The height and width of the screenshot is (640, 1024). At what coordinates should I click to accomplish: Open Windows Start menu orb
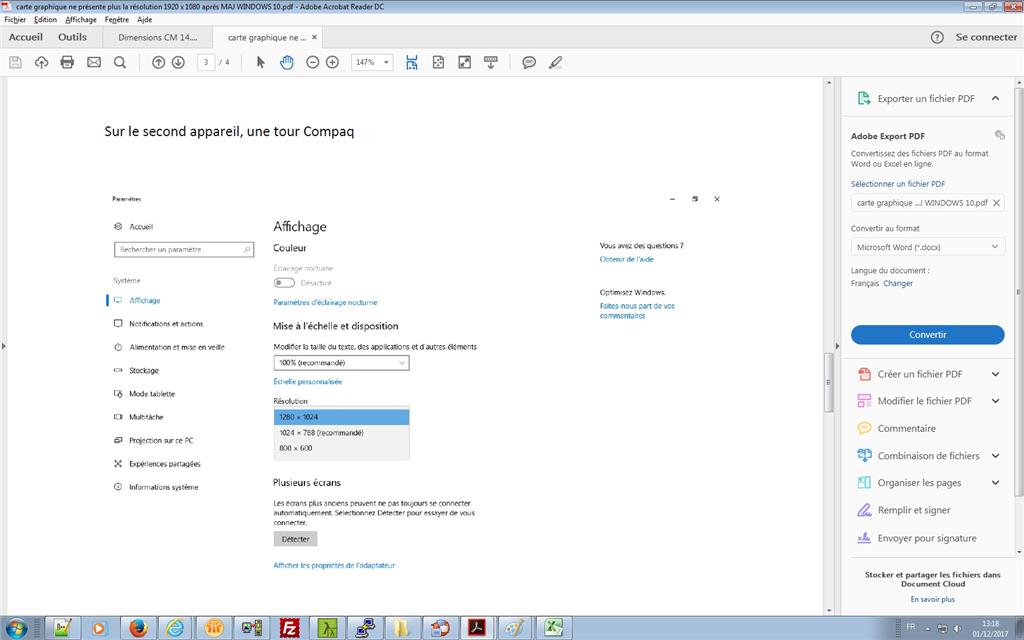tap(16, 628)
